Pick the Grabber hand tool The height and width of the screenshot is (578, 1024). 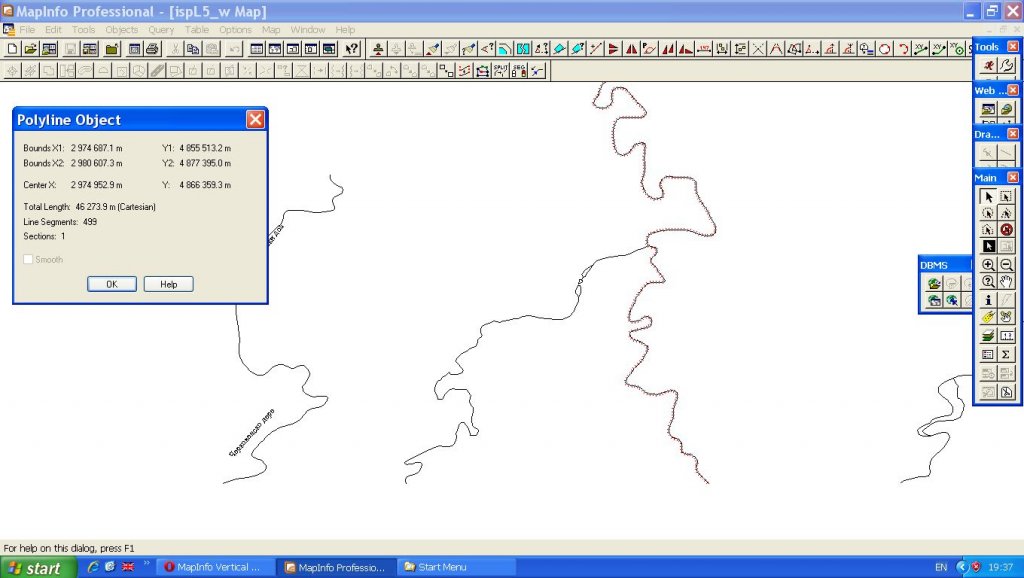pos(1006,282)
